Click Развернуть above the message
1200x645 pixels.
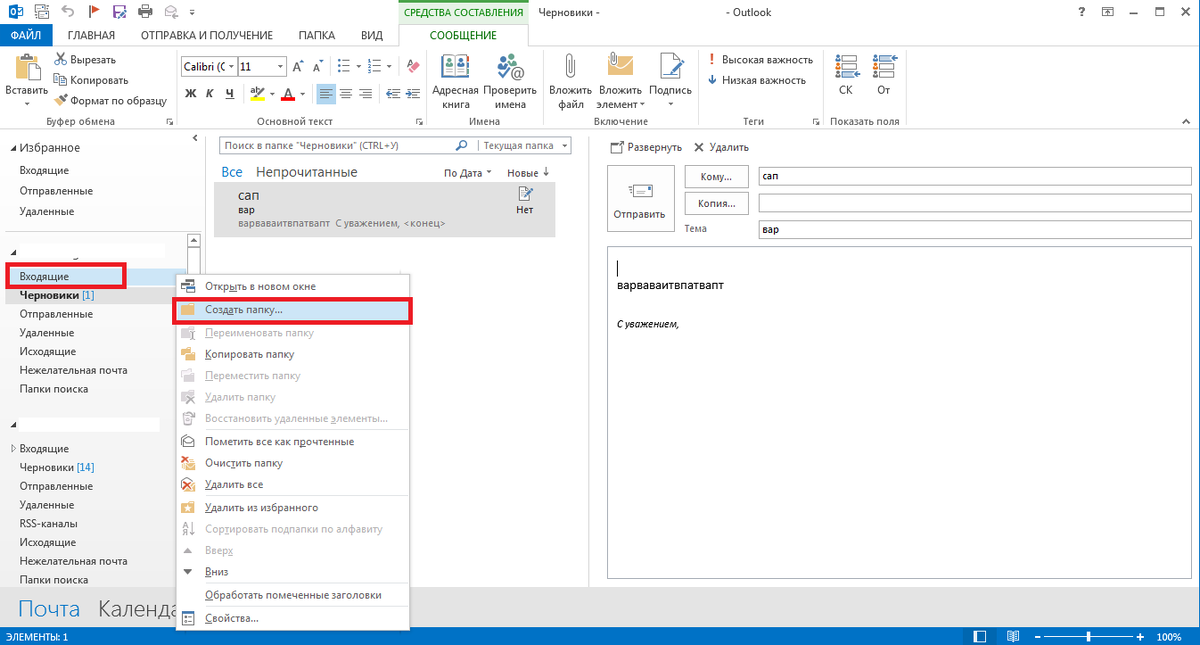coord(646,147)
